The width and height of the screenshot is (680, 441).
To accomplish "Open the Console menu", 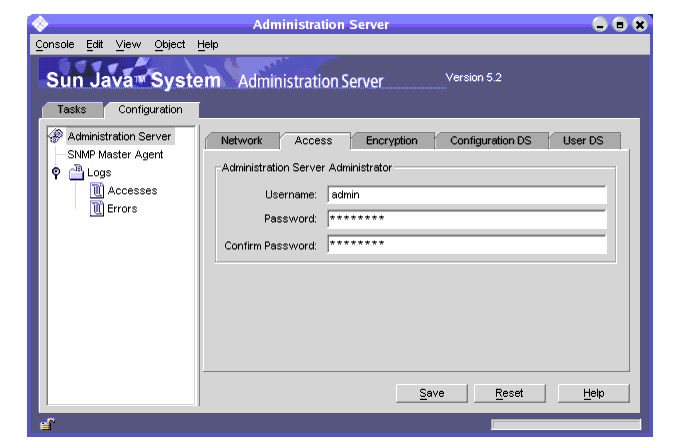I will pos(55,44).
